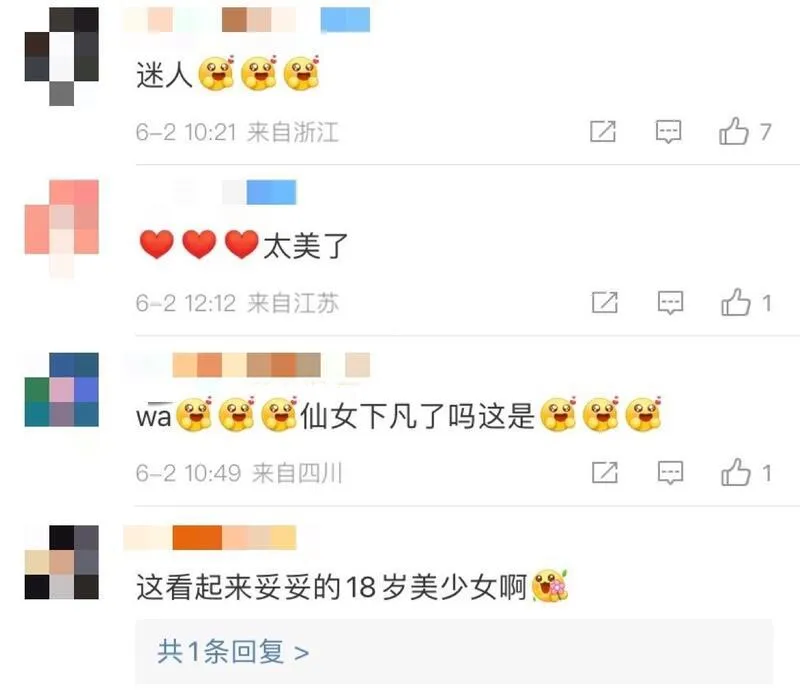Open username above the 太美了 comment
The height and width of the screenshot is (698, 800).
coord(235,192)
